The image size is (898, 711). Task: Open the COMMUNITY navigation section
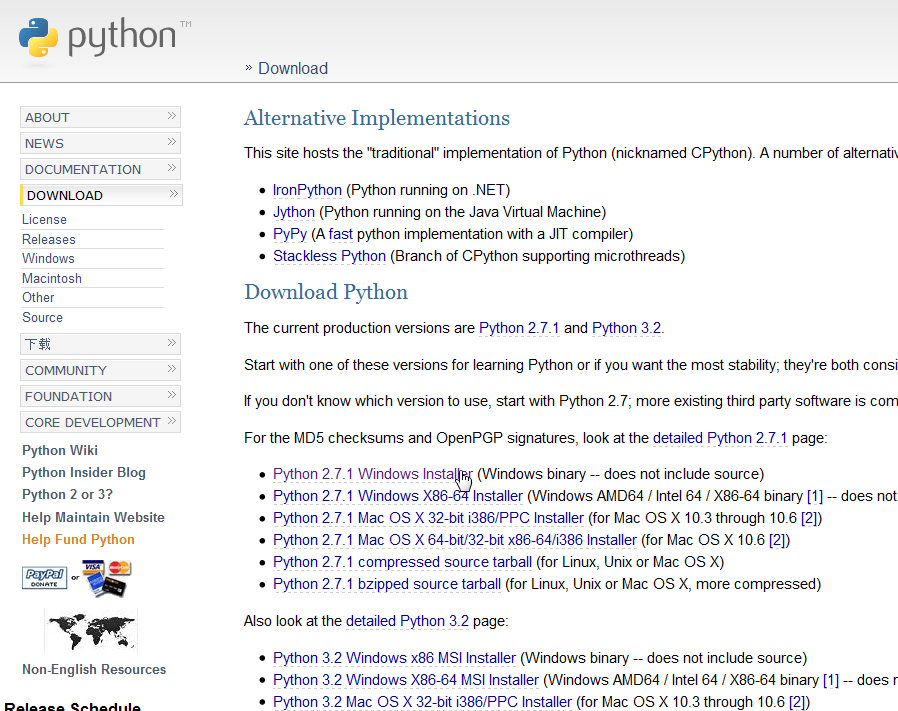(x=100, y=370)
